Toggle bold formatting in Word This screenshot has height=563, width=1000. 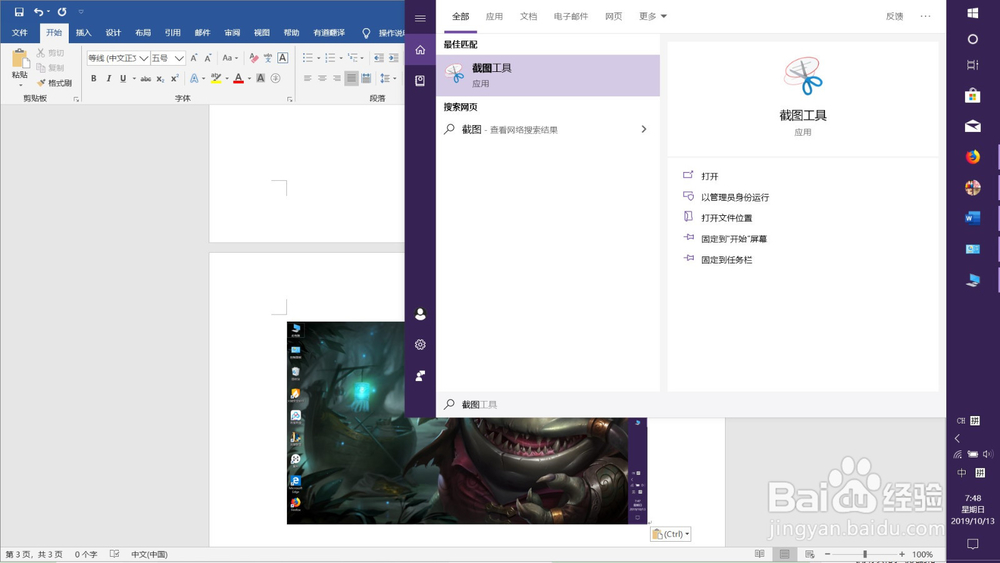94,78
